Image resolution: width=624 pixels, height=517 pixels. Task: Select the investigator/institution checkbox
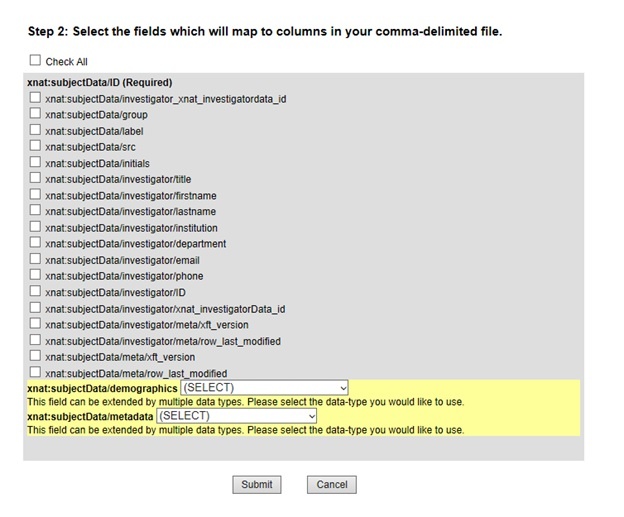pyautogui.click(x=36, y=227)
